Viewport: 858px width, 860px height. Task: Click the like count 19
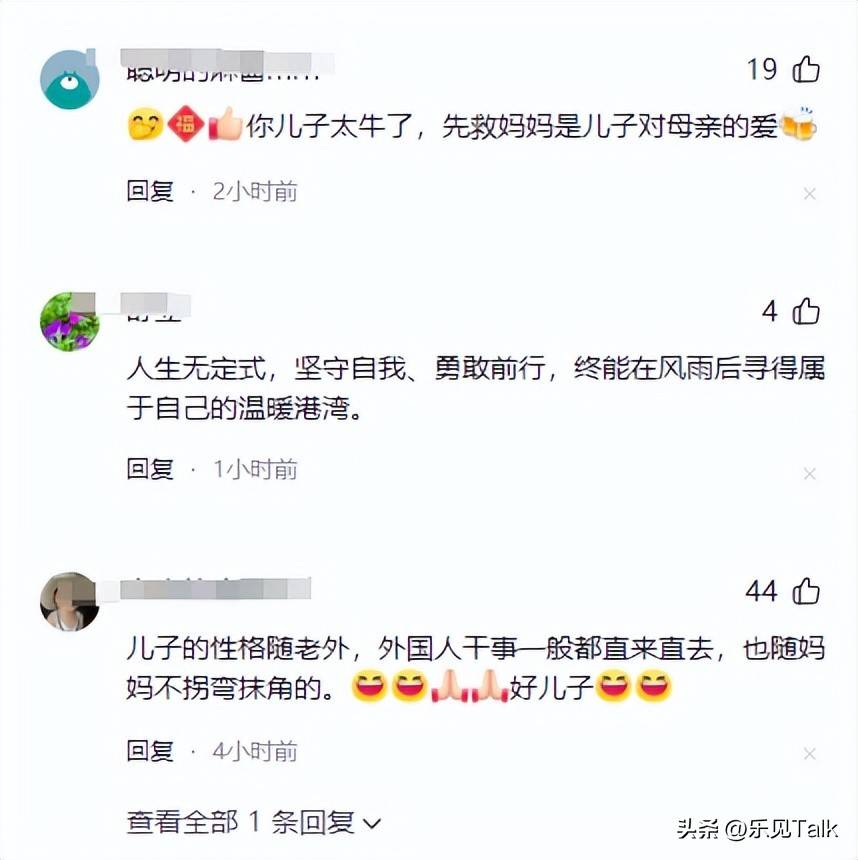click(x=762, y=69)
